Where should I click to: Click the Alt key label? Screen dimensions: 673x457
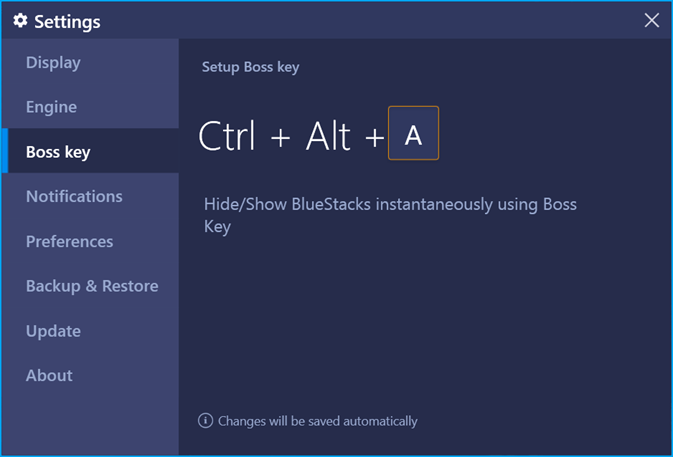pos(328,136)
